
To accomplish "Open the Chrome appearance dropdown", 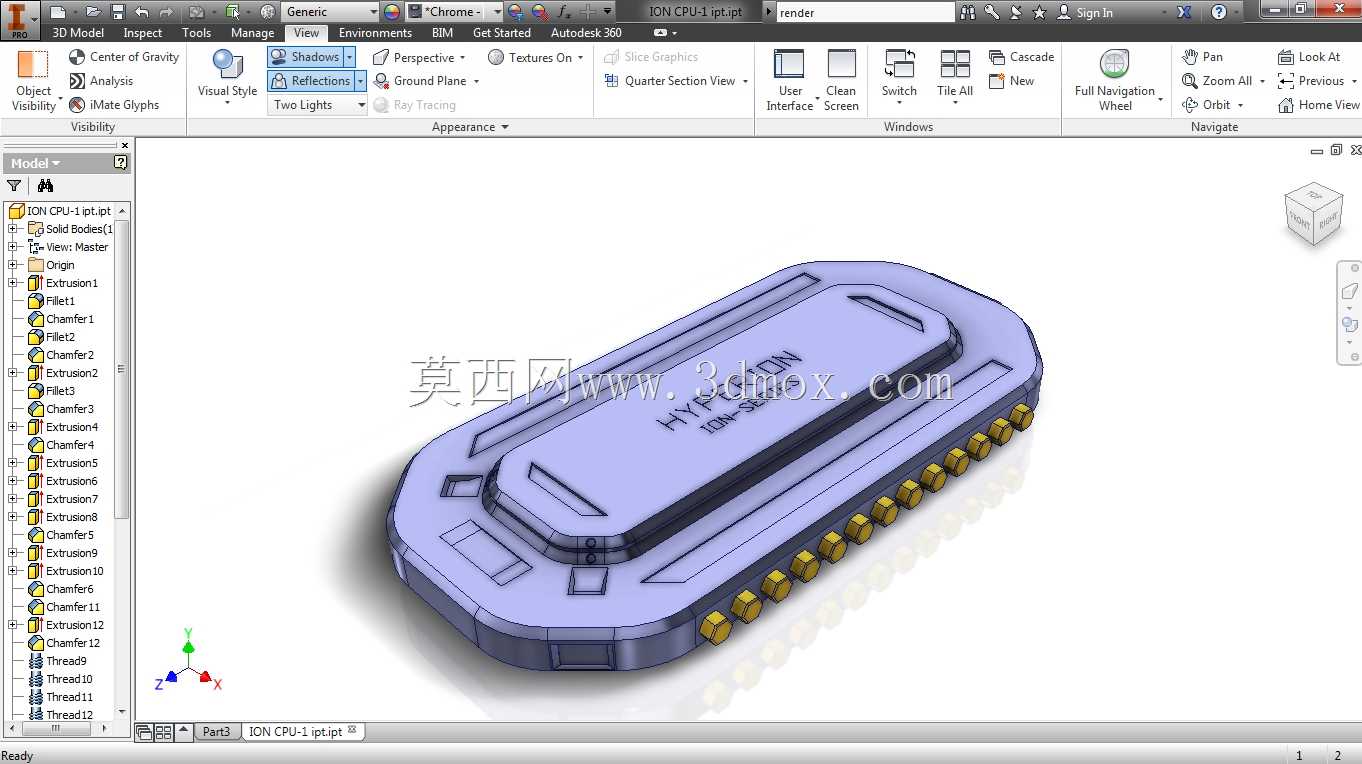I will pos(496,12).
